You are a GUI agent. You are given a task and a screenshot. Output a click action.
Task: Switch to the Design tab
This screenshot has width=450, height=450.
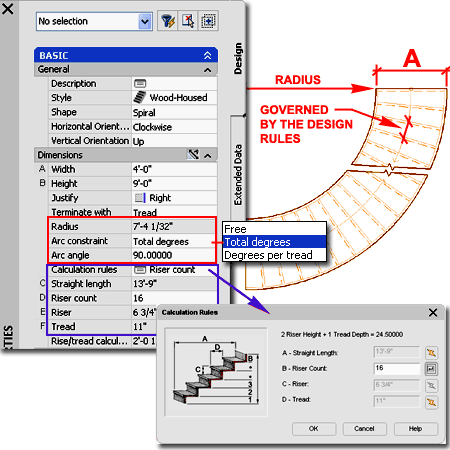(238, 58)
